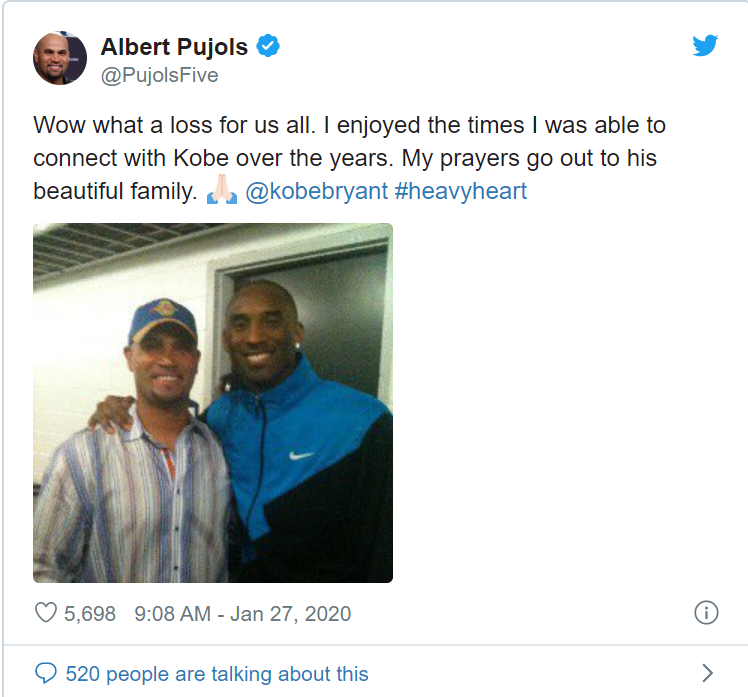Click the praying hands emoji

[221, 191]
